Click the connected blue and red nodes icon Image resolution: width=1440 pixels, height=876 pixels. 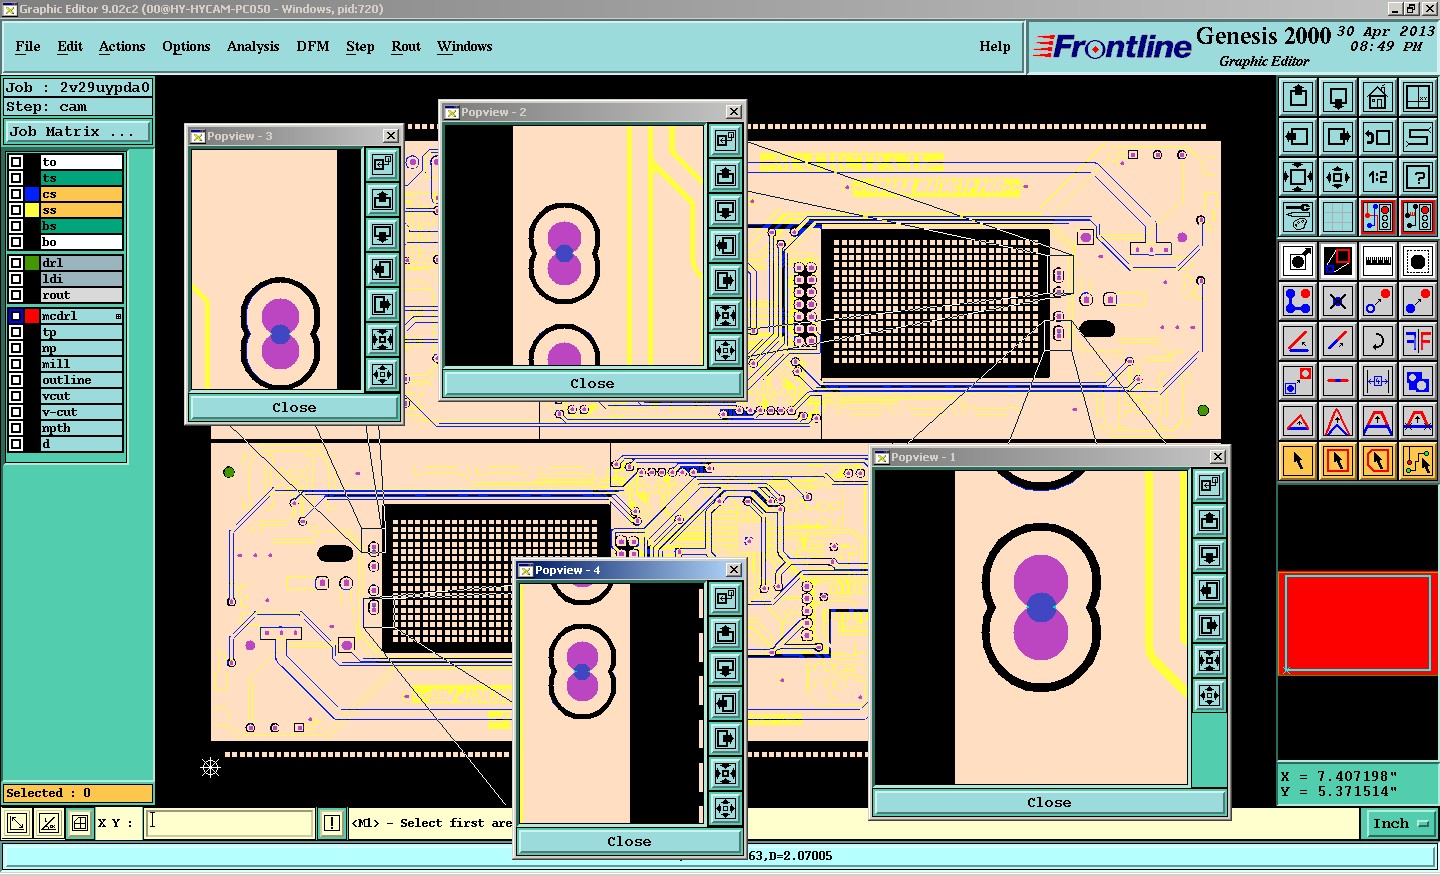coord(1298,301)
